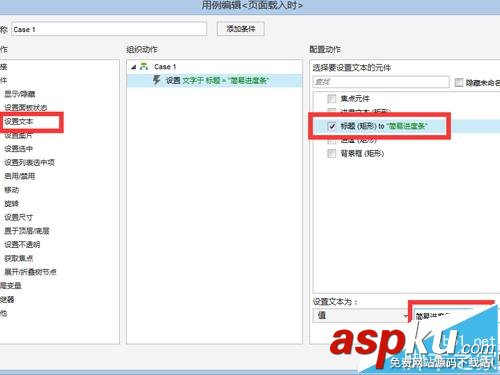Image resolution: width=500 pixels, height=375 pixels.
Task: Check the 焦点元件 checkbox
Action: pyautogui.click(x=332, y=98)
